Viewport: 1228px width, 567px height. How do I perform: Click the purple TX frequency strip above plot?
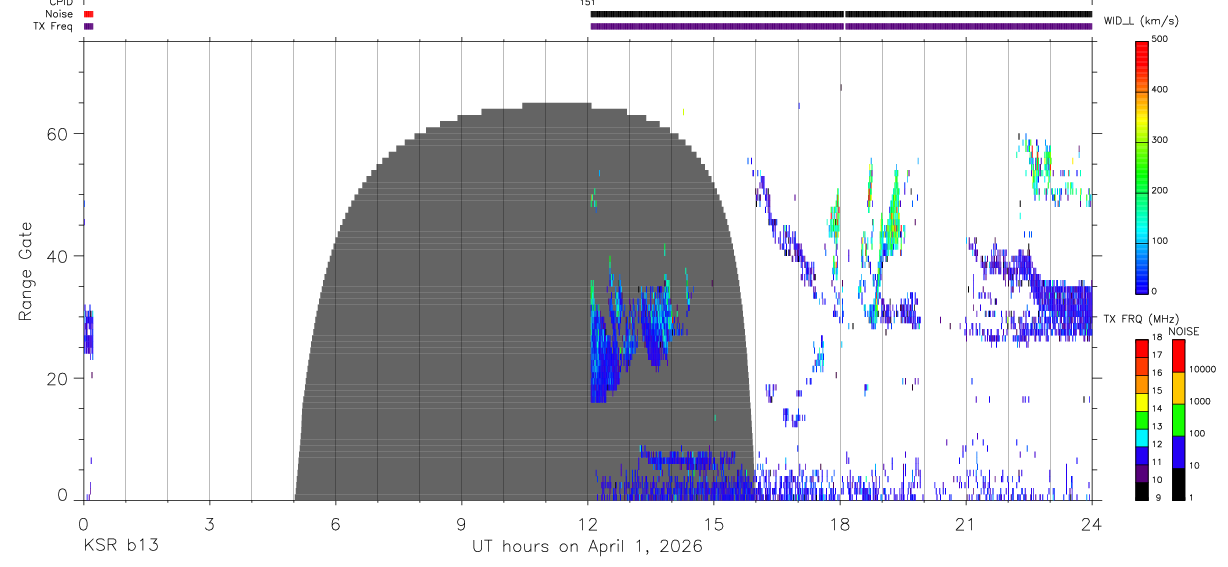[x=841, y=26]
